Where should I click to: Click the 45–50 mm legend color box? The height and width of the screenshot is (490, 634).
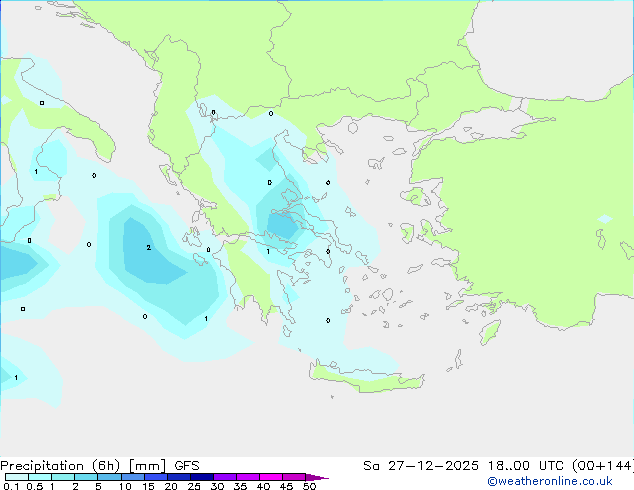pos(294,477)
